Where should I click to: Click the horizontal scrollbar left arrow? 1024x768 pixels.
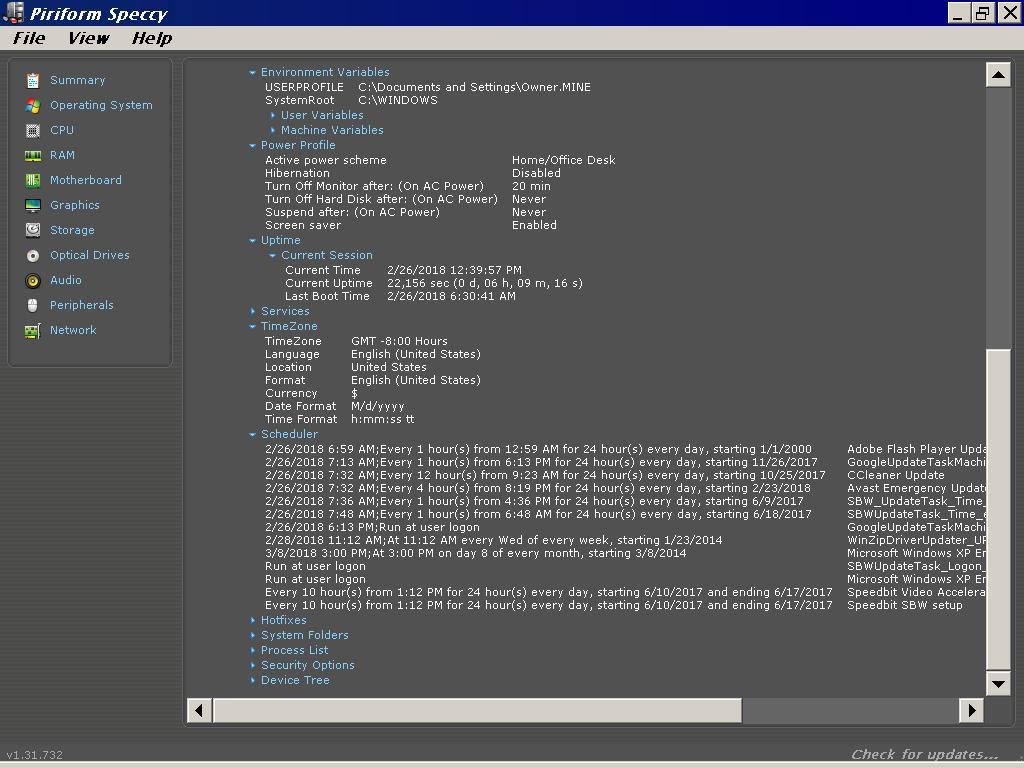(199, 711)
